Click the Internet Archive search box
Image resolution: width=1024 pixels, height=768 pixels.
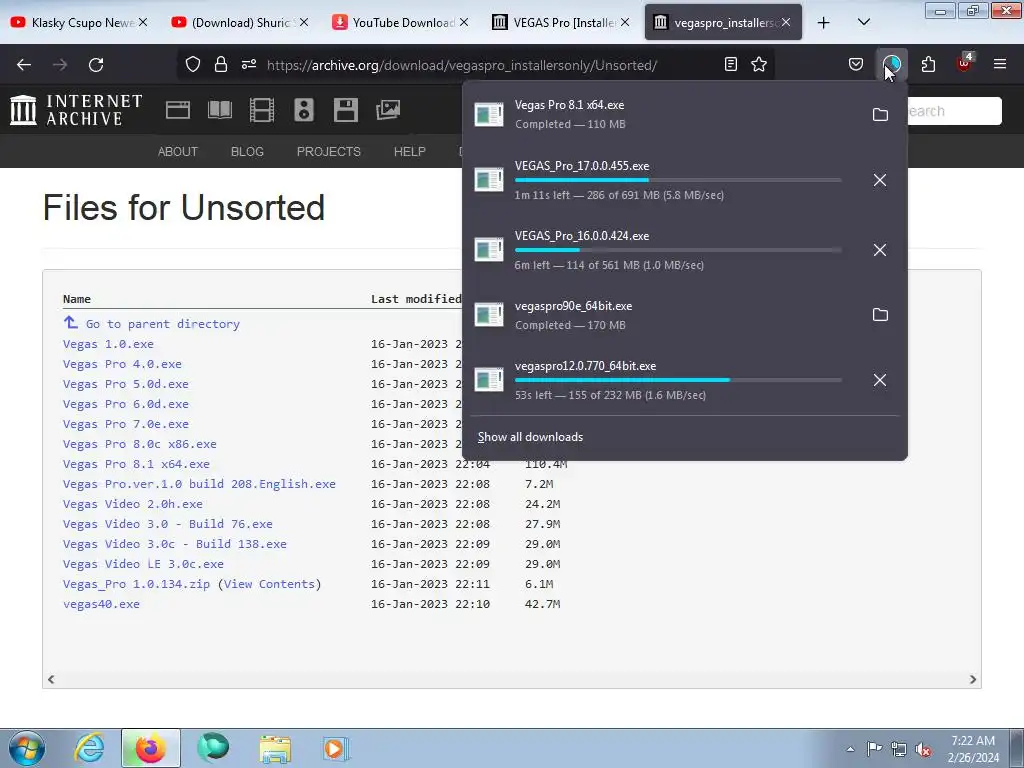954,111
